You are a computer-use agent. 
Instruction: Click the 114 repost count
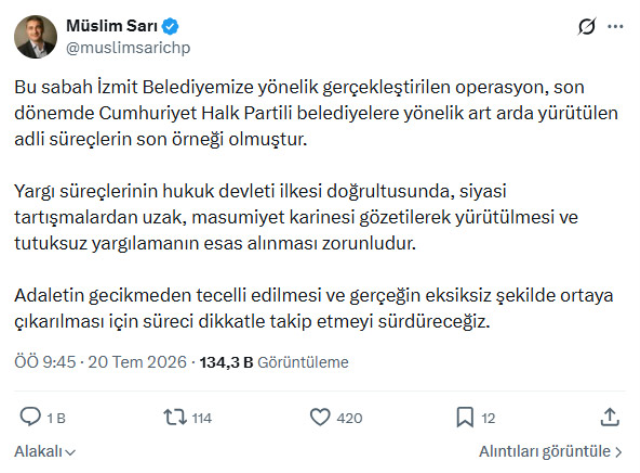tap(202, 418)
